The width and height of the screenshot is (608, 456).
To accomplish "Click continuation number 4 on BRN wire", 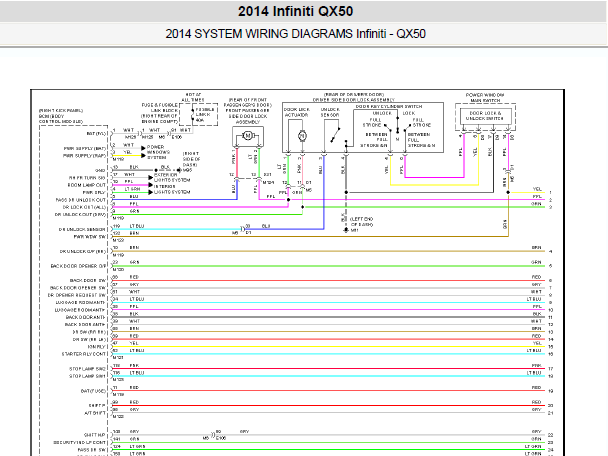I will pos(551,251).
